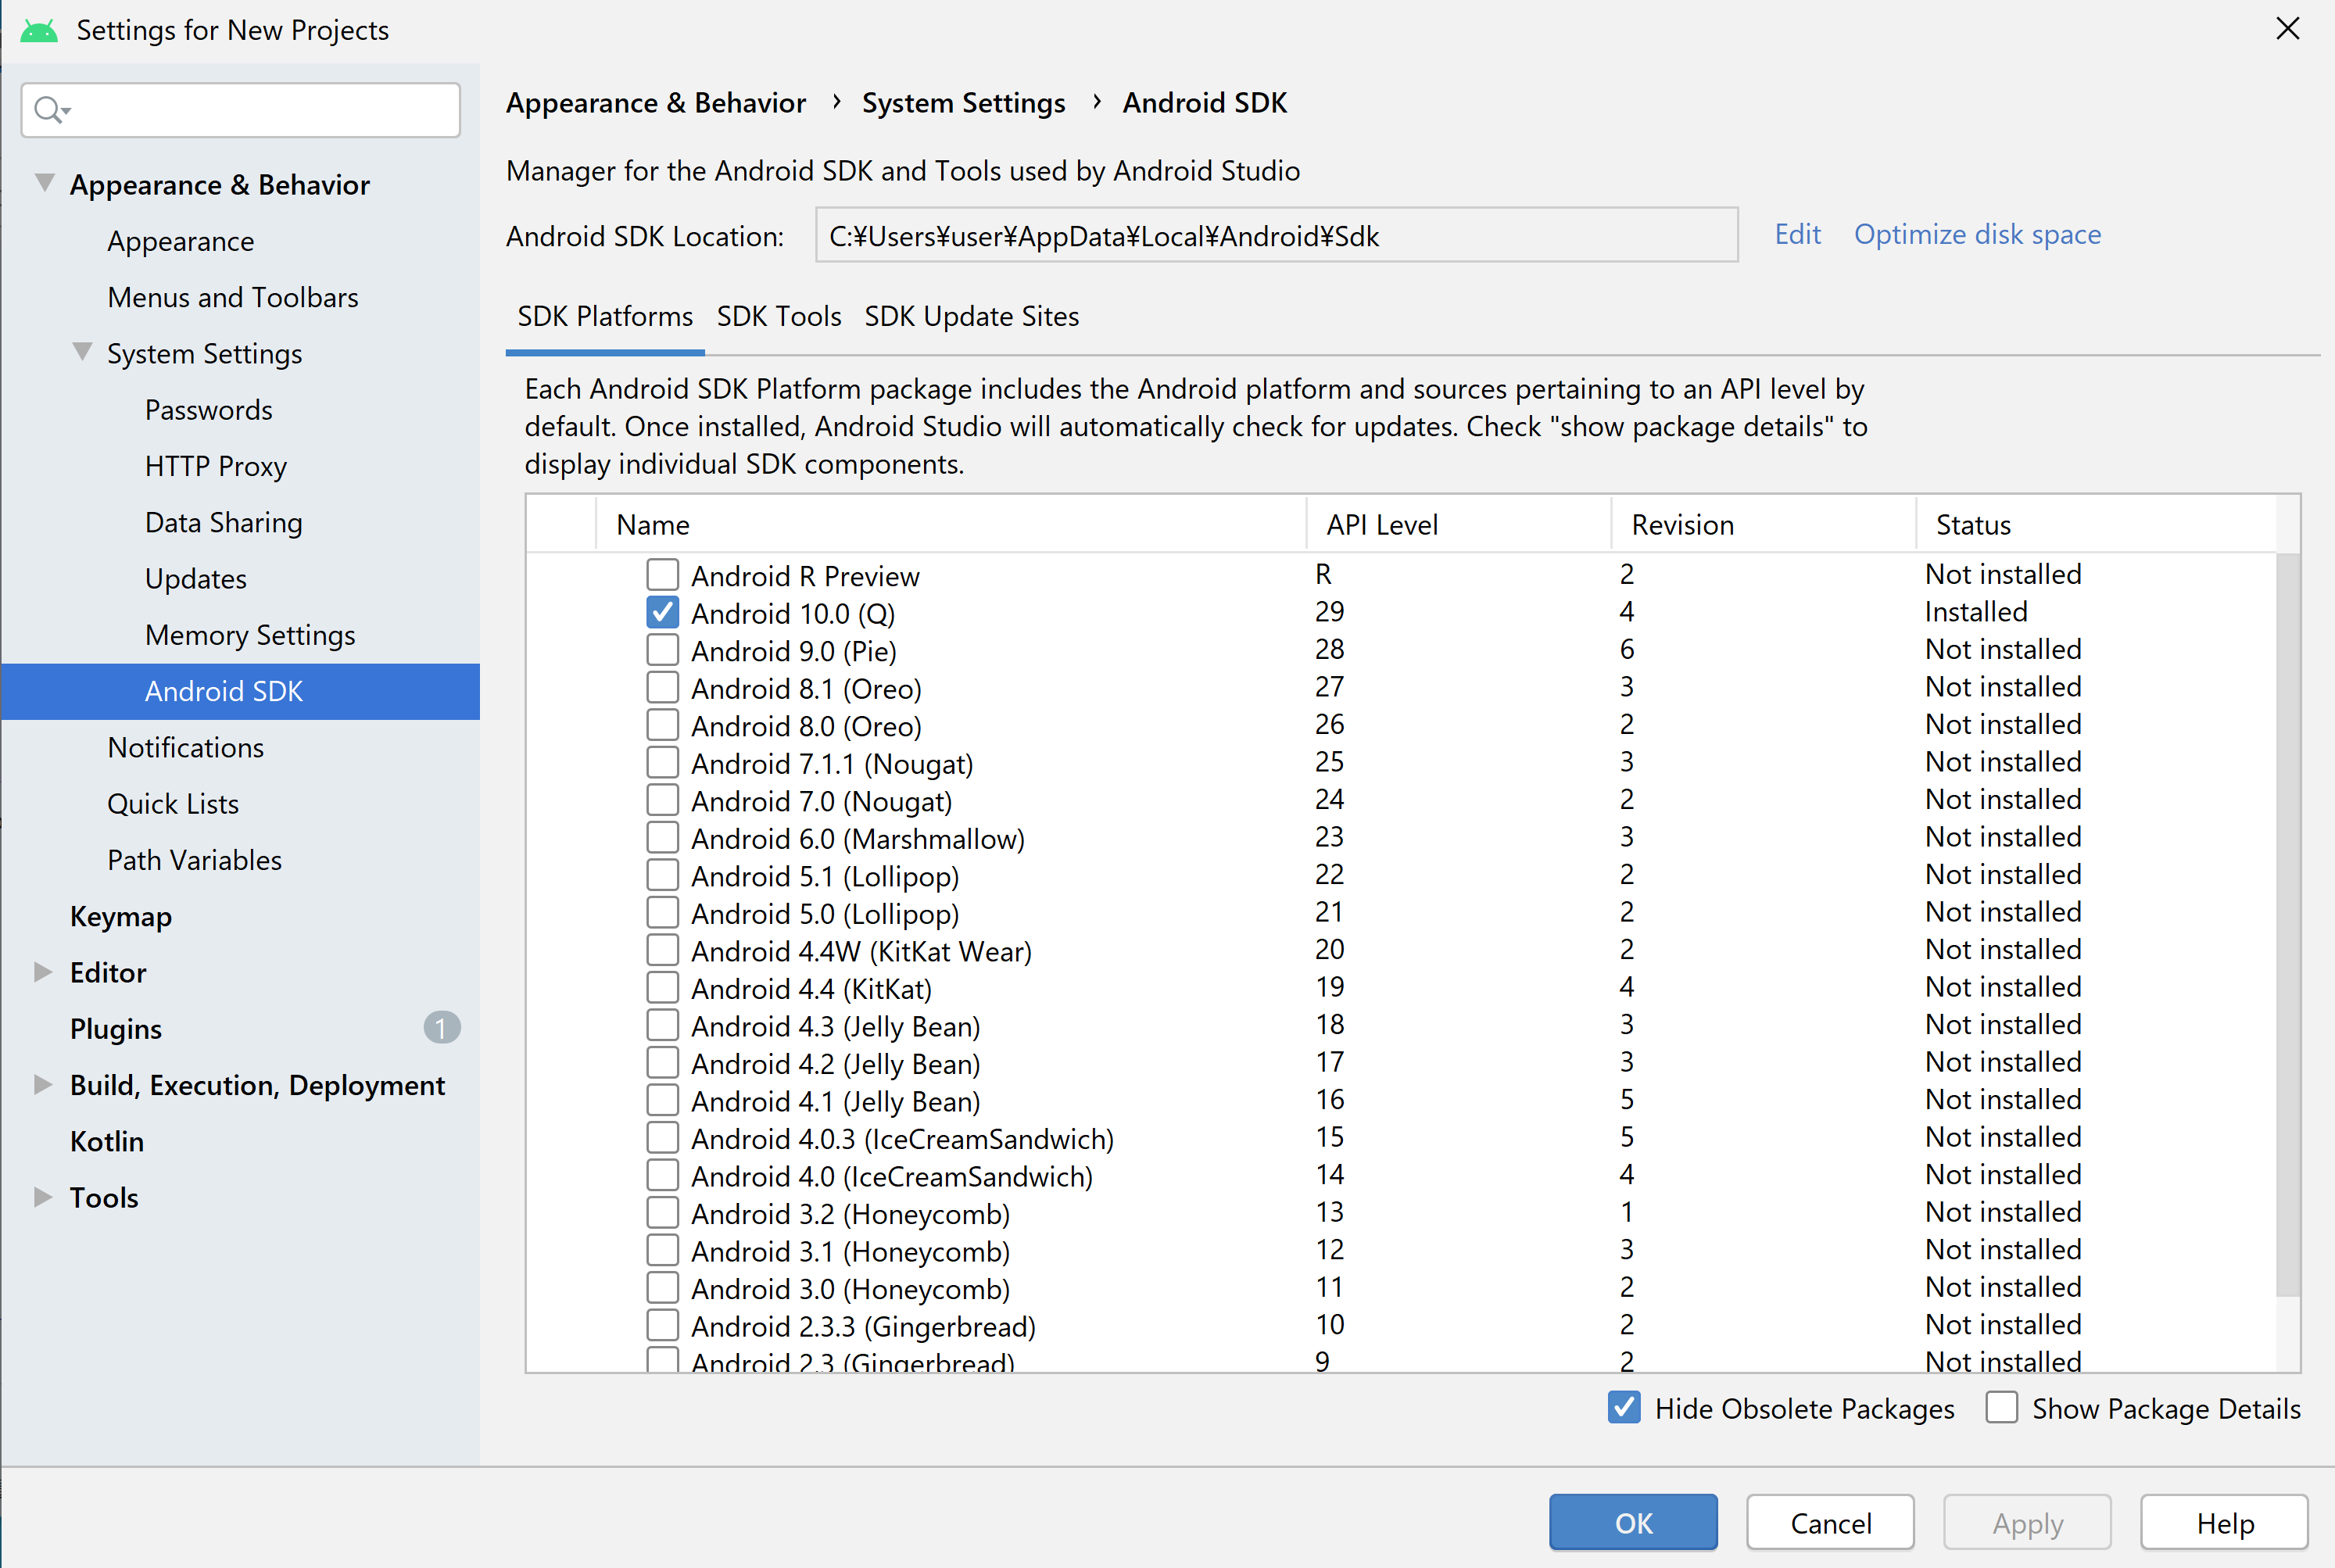2335x1568 pixels.
Task: Open Menus and Toolbars settings
Action: click(233, 297)
